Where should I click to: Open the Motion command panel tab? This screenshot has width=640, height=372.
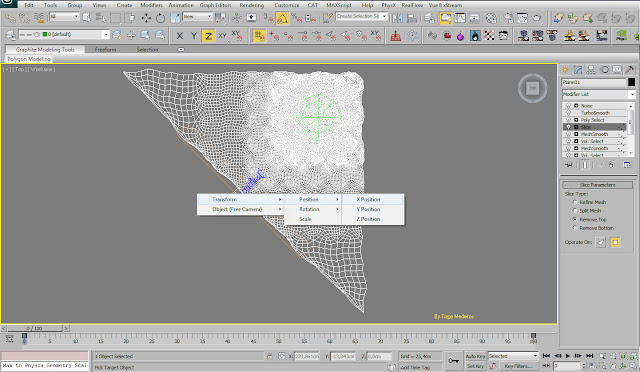(604, 70)
